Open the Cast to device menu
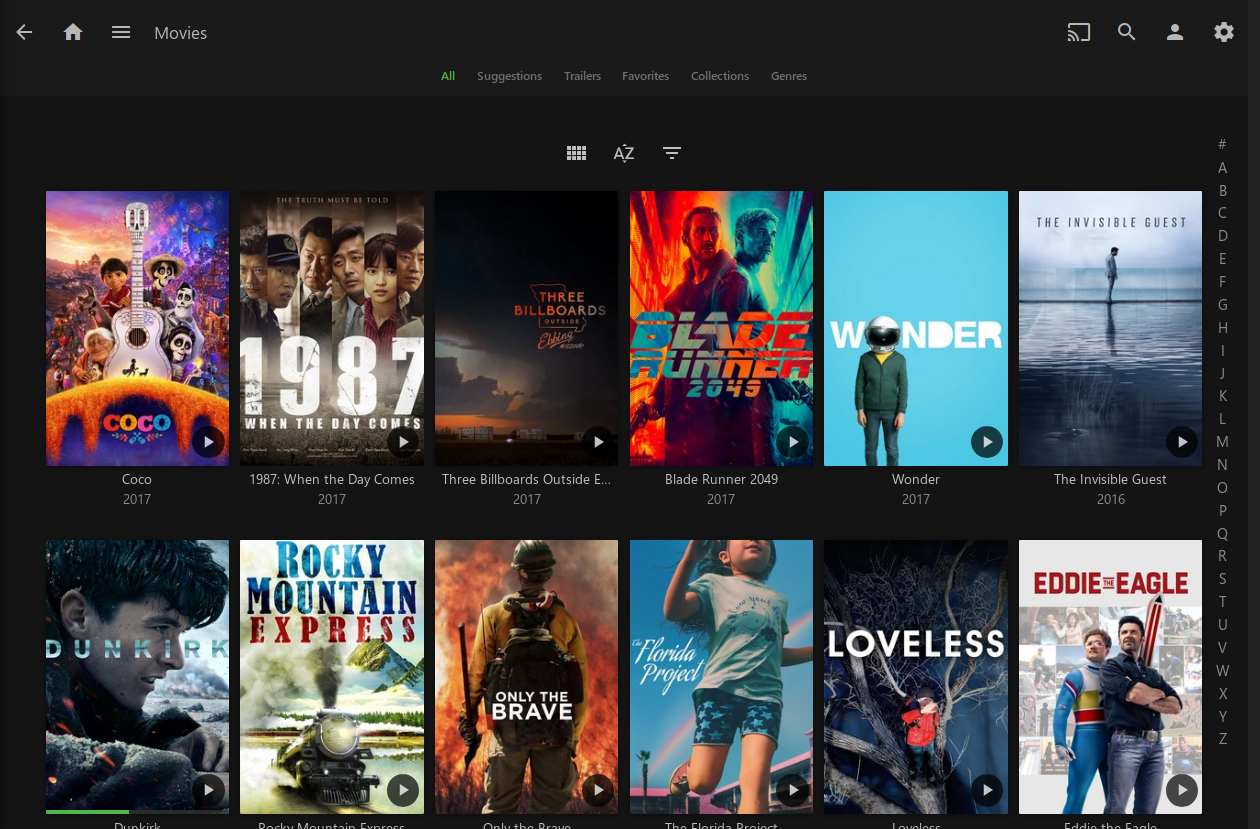 [1078, 31]
